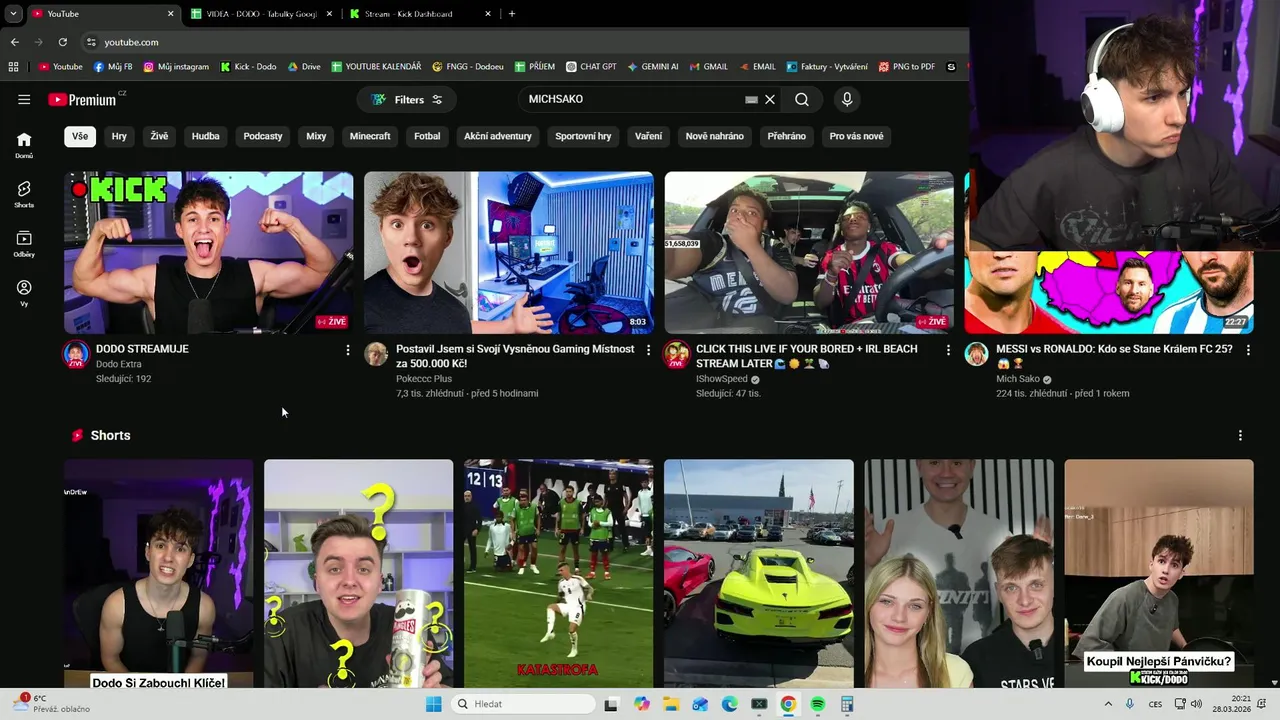Go back in browser history
1280x720 pixels.
click(x=15, y=42)
